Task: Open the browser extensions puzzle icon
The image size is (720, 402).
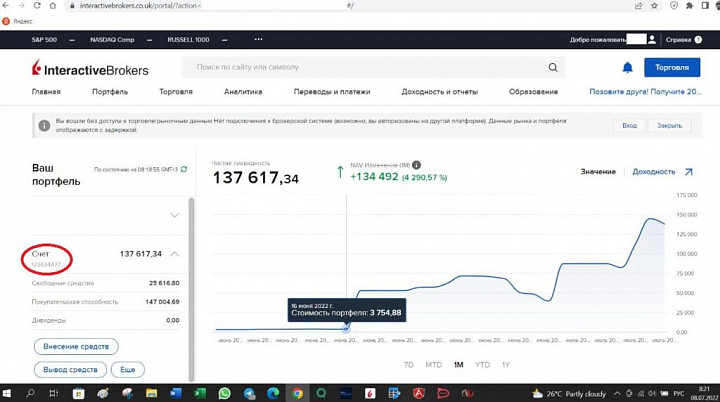Action: click(x=689, y=6)
